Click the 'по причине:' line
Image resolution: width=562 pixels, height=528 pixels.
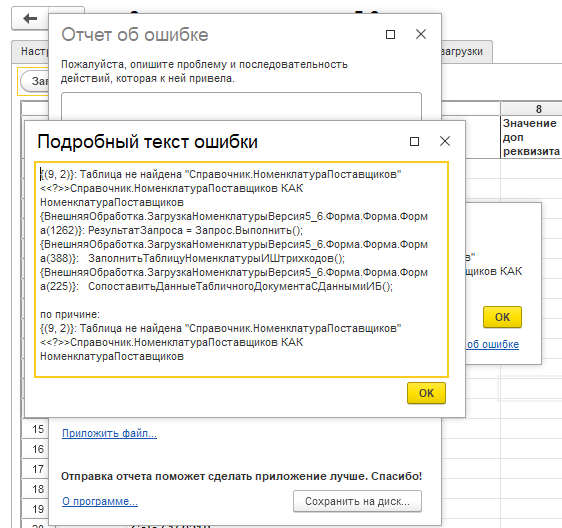point(70,314)
